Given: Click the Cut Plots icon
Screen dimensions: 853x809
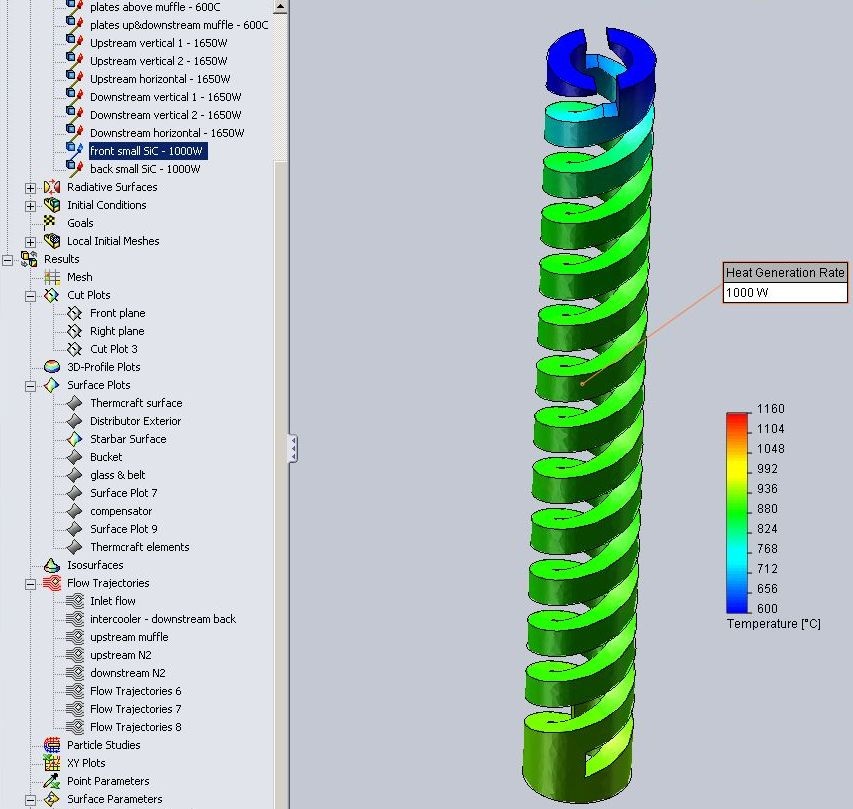Looking at the screenshot, I should 52,295.
